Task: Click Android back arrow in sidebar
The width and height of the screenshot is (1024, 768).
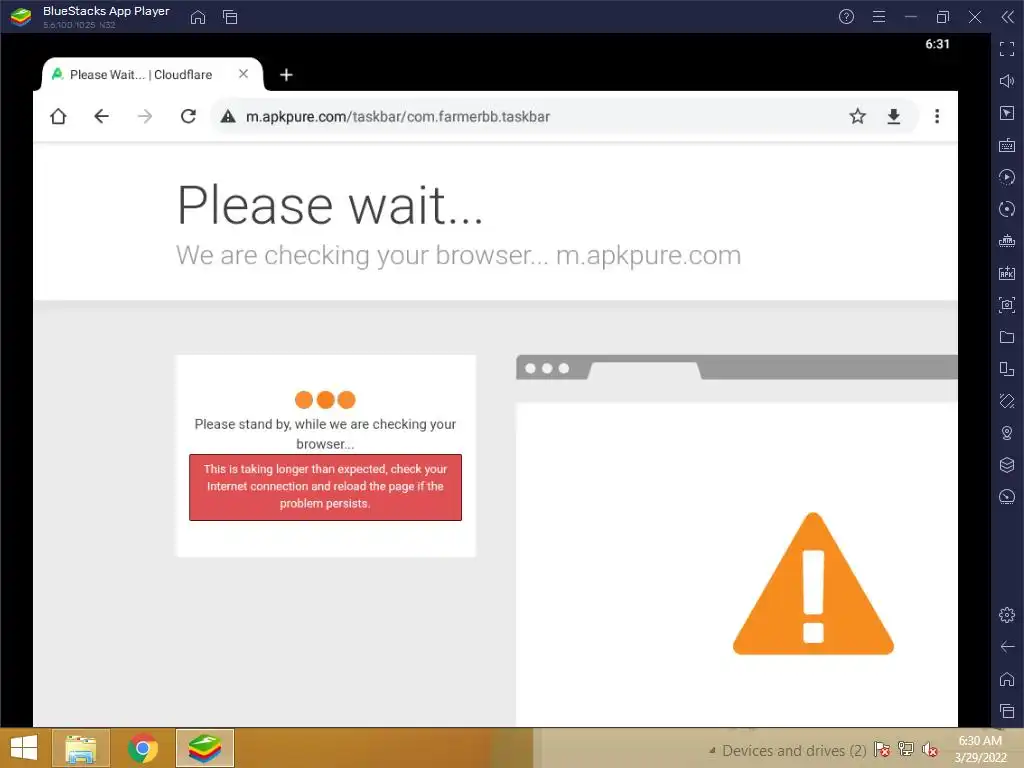Action: [1007, 647]
